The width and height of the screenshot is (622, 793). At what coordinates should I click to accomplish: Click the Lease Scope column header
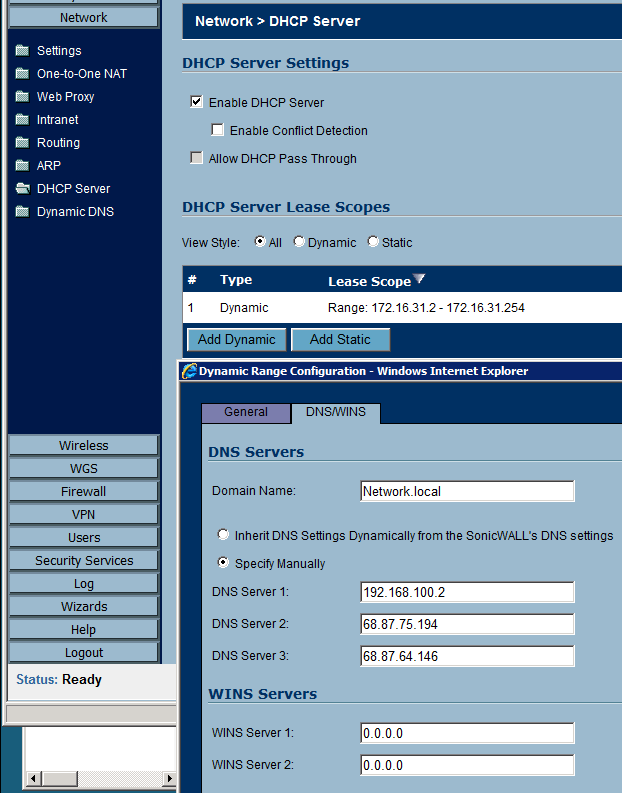click(x=370, y=281)
